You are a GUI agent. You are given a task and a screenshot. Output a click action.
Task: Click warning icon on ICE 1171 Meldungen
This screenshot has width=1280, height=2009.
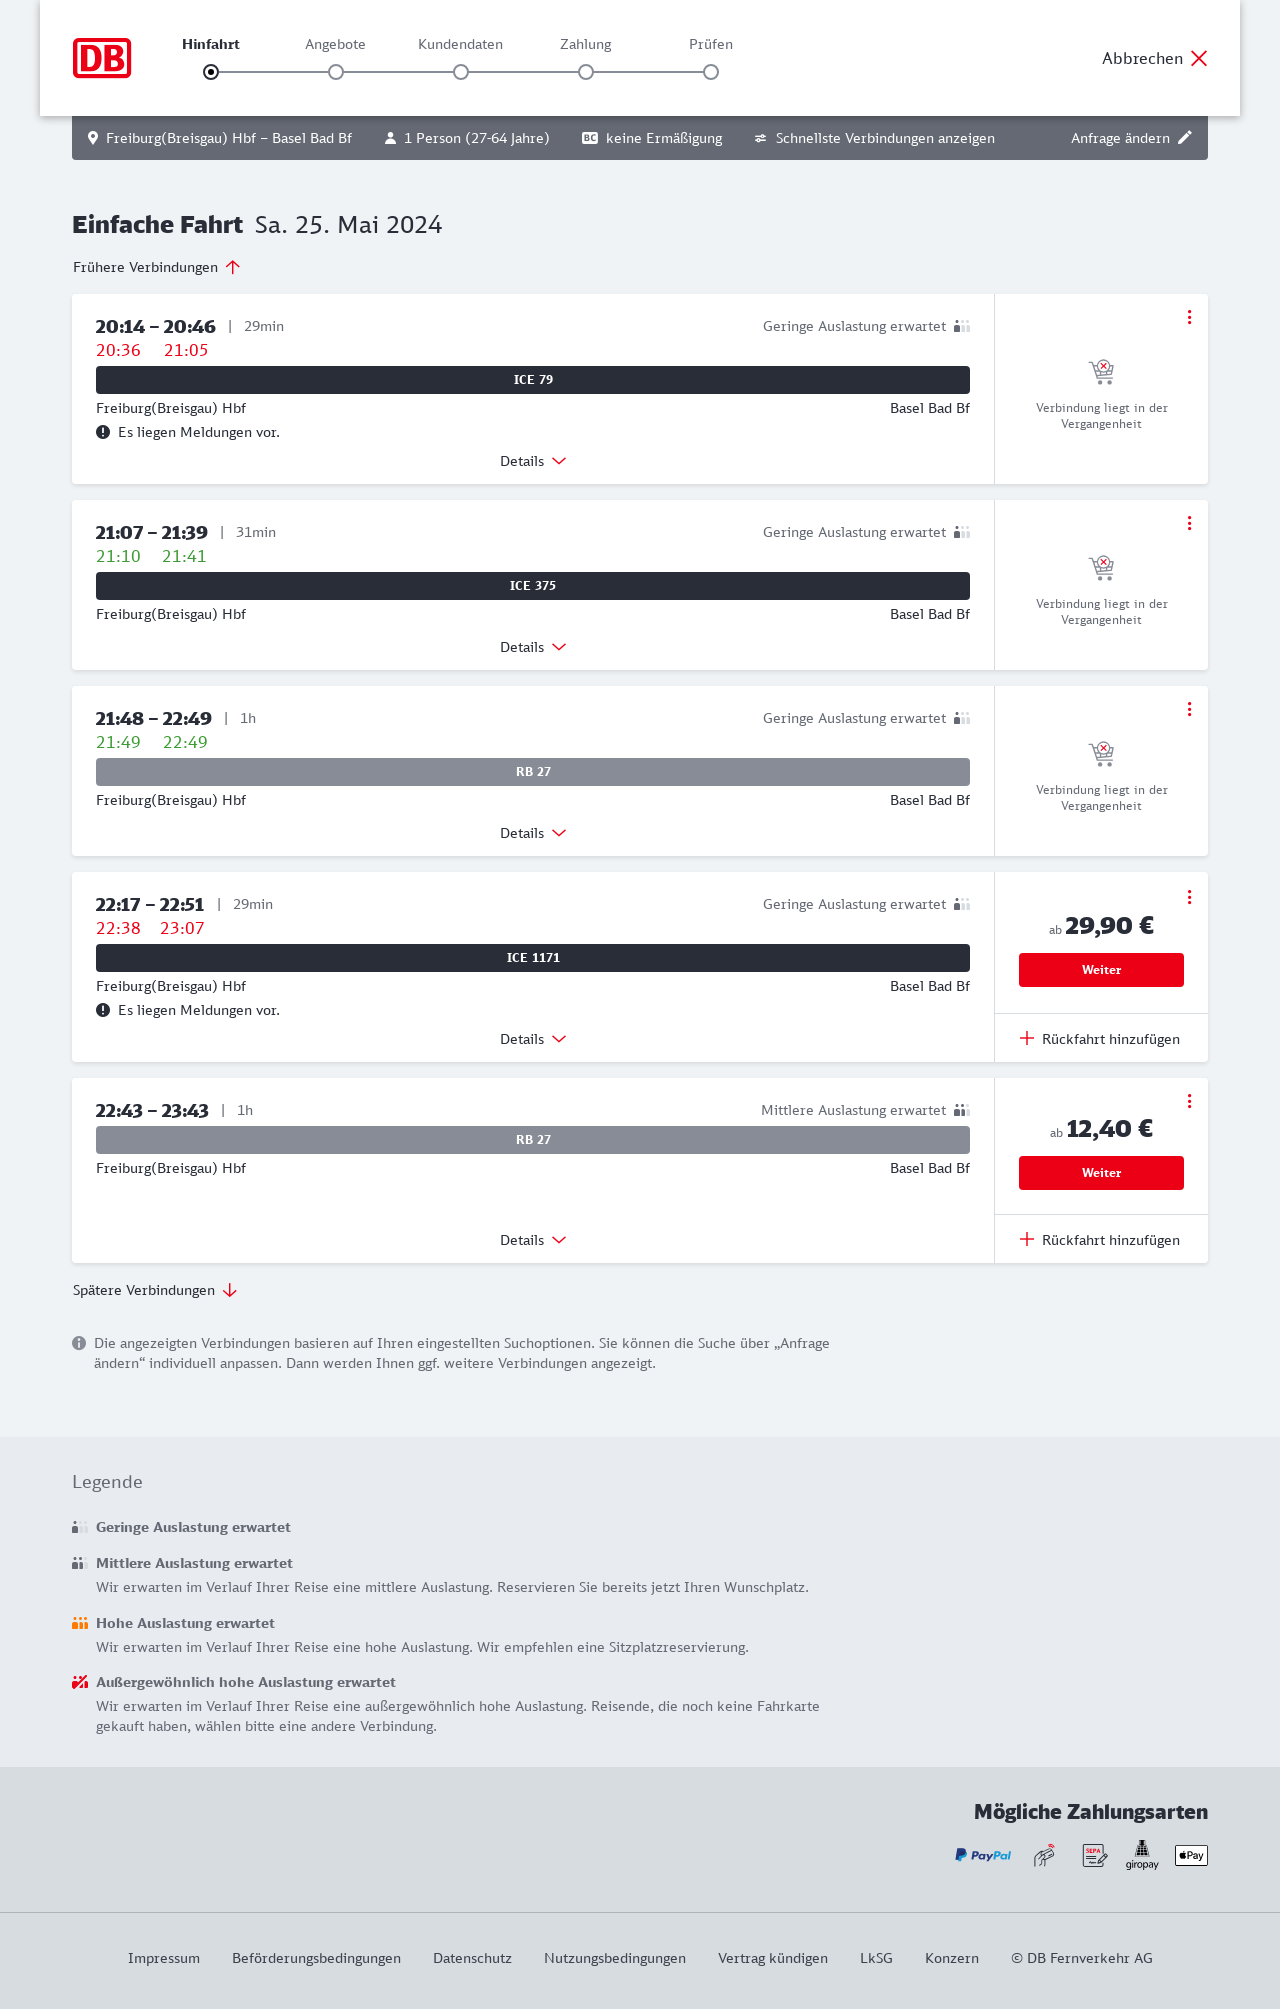pos(103,1010)
